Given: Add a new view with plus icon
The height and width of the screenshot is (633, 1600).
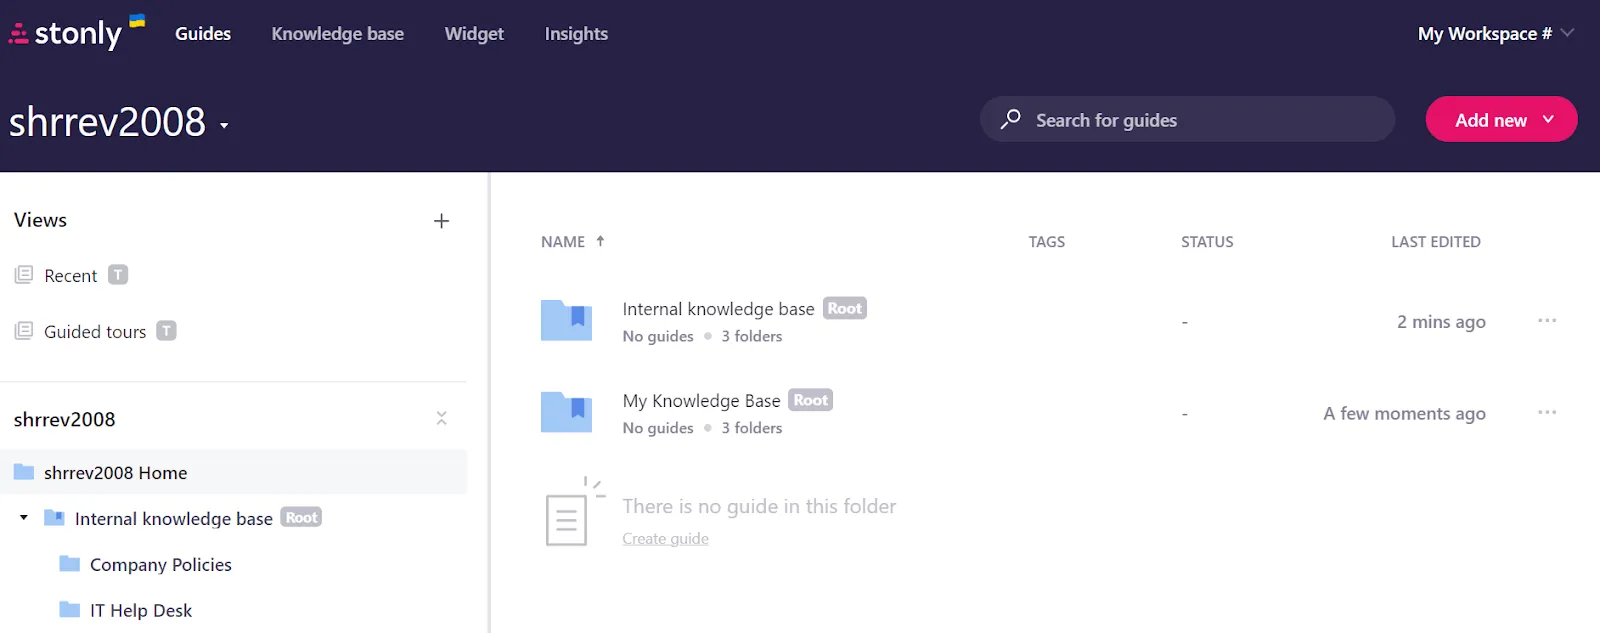Looking at the screenshot, I should coord(441,221).
